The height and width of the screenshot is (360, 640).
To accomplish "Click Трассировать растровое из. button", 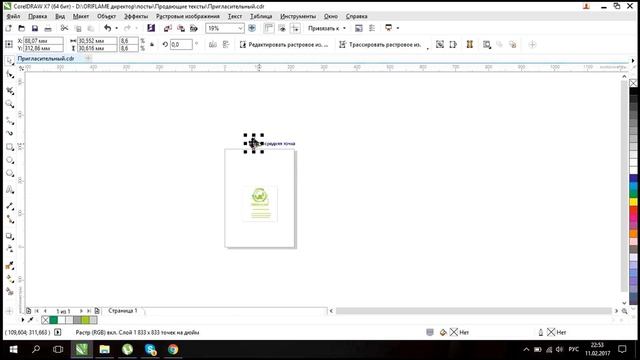I will click(381, 44).
